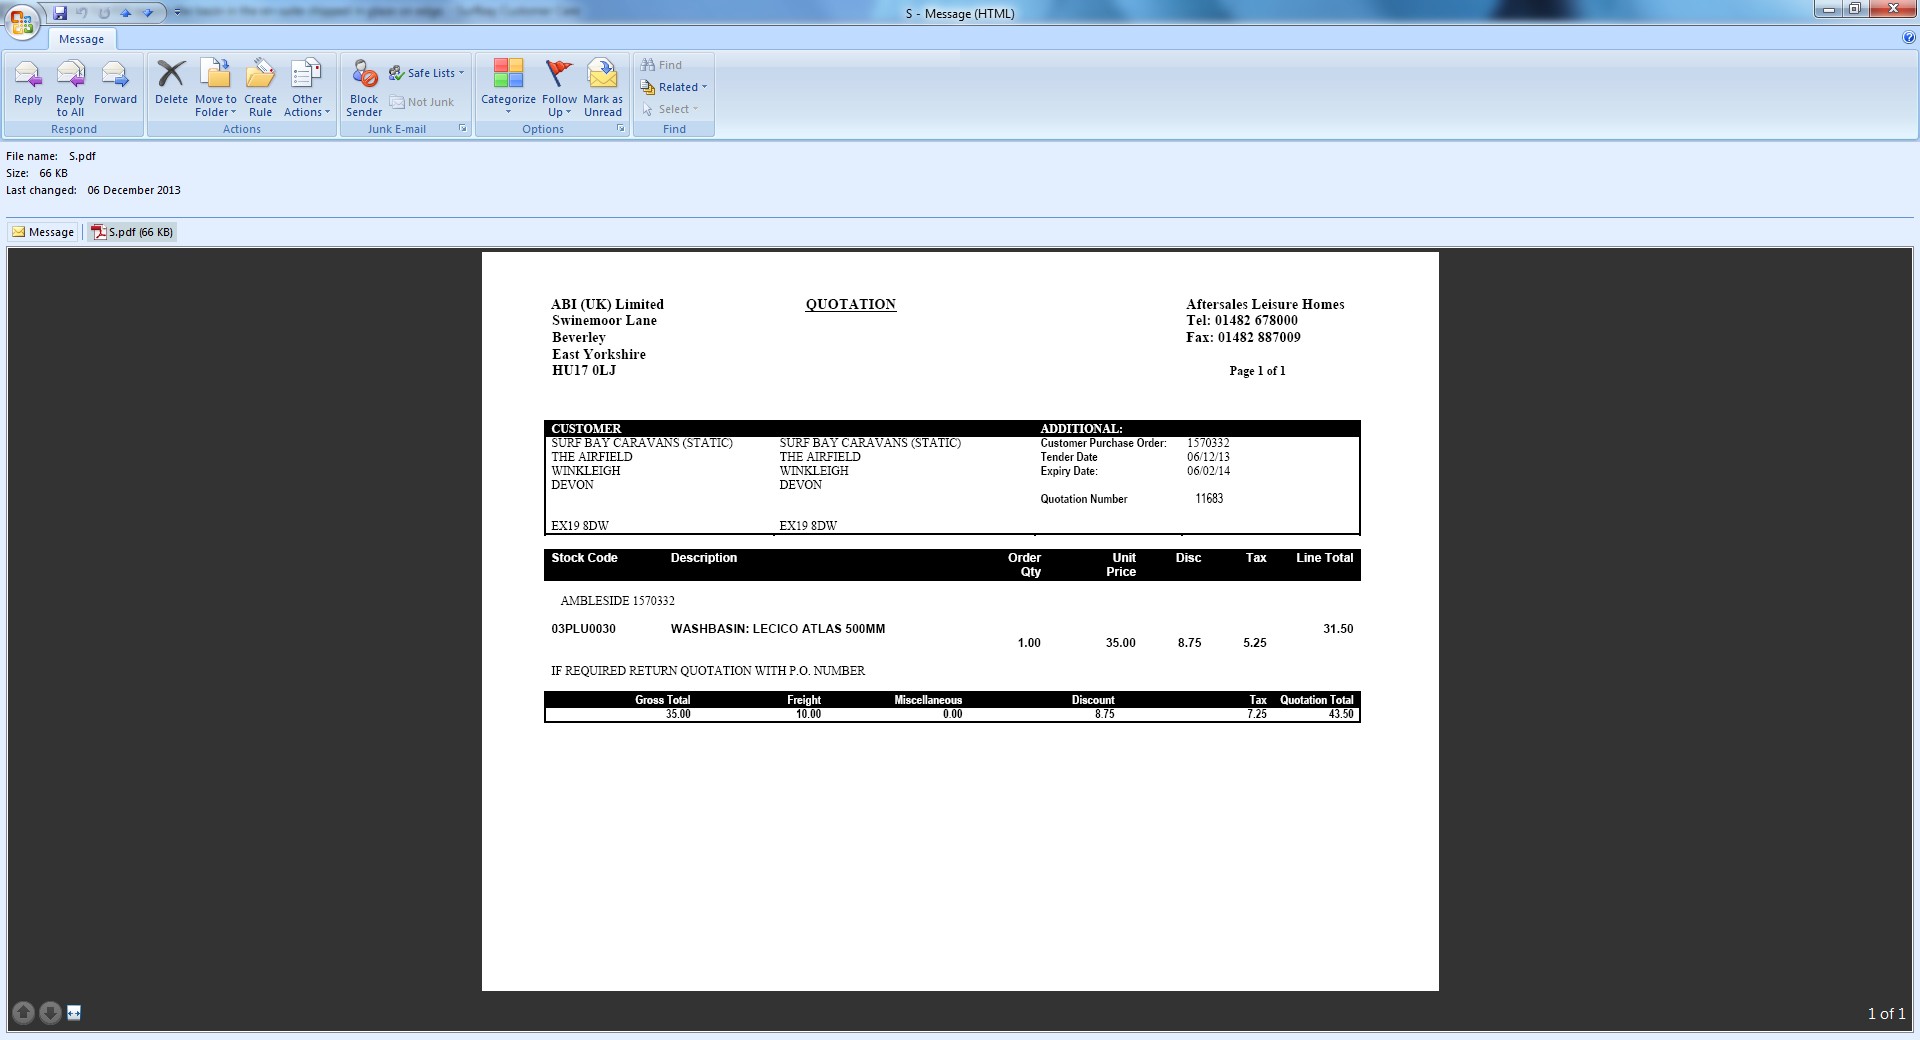Click the Gross Total value 35.00

click(x=678, y=714)
